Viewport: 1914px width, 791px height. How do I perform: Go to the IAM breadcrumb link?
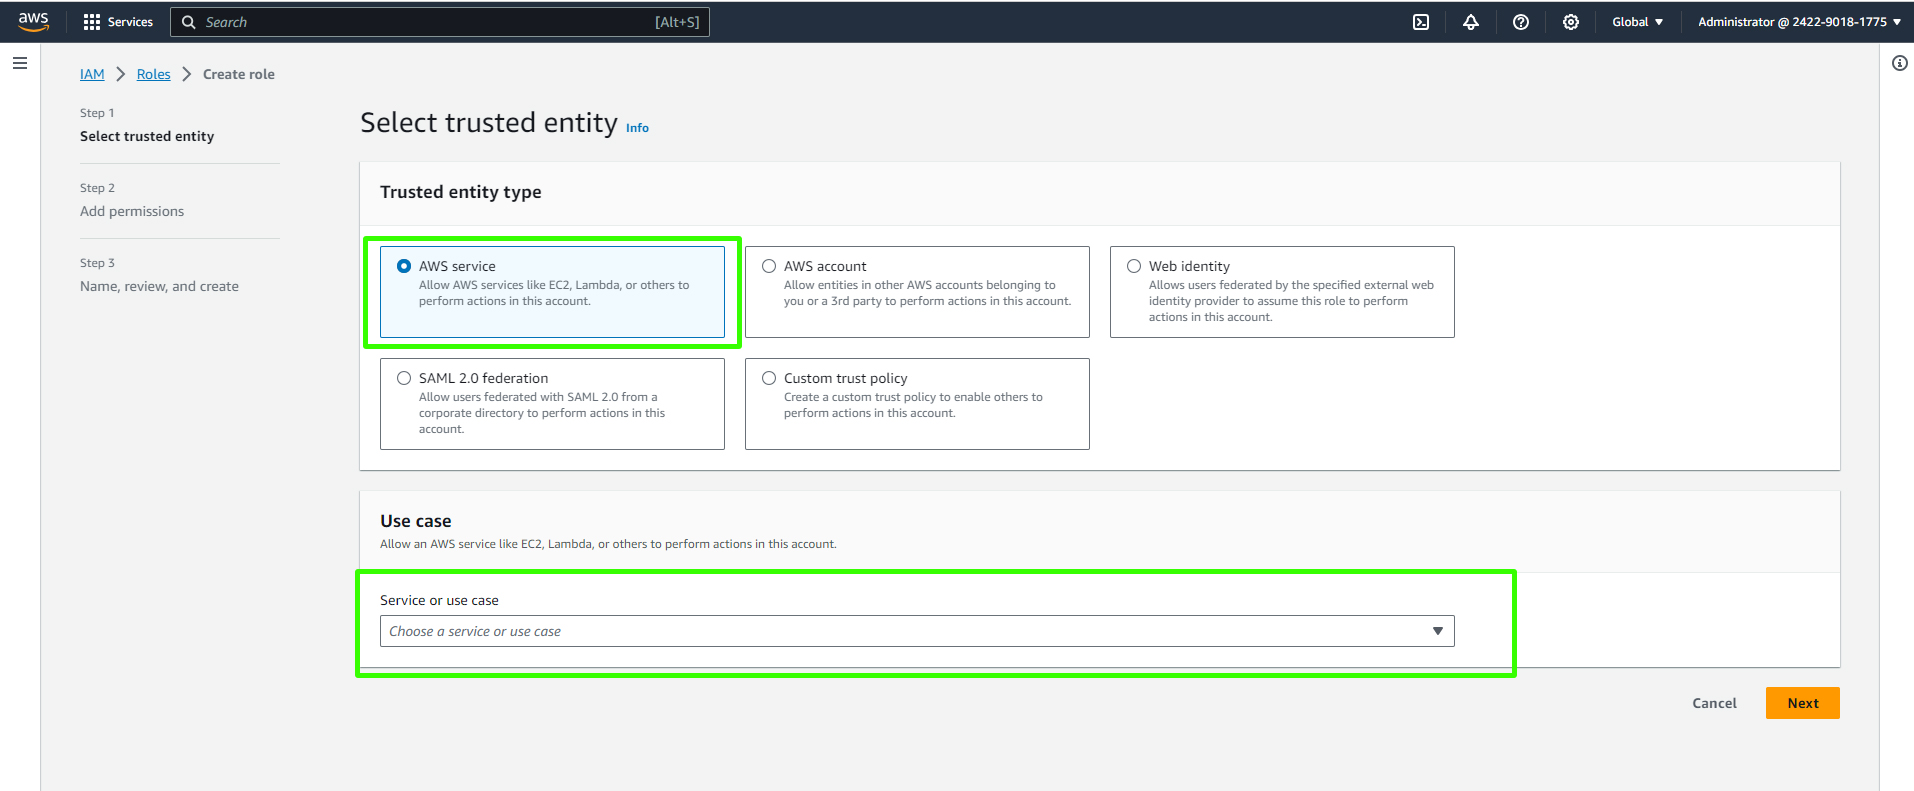92,74
